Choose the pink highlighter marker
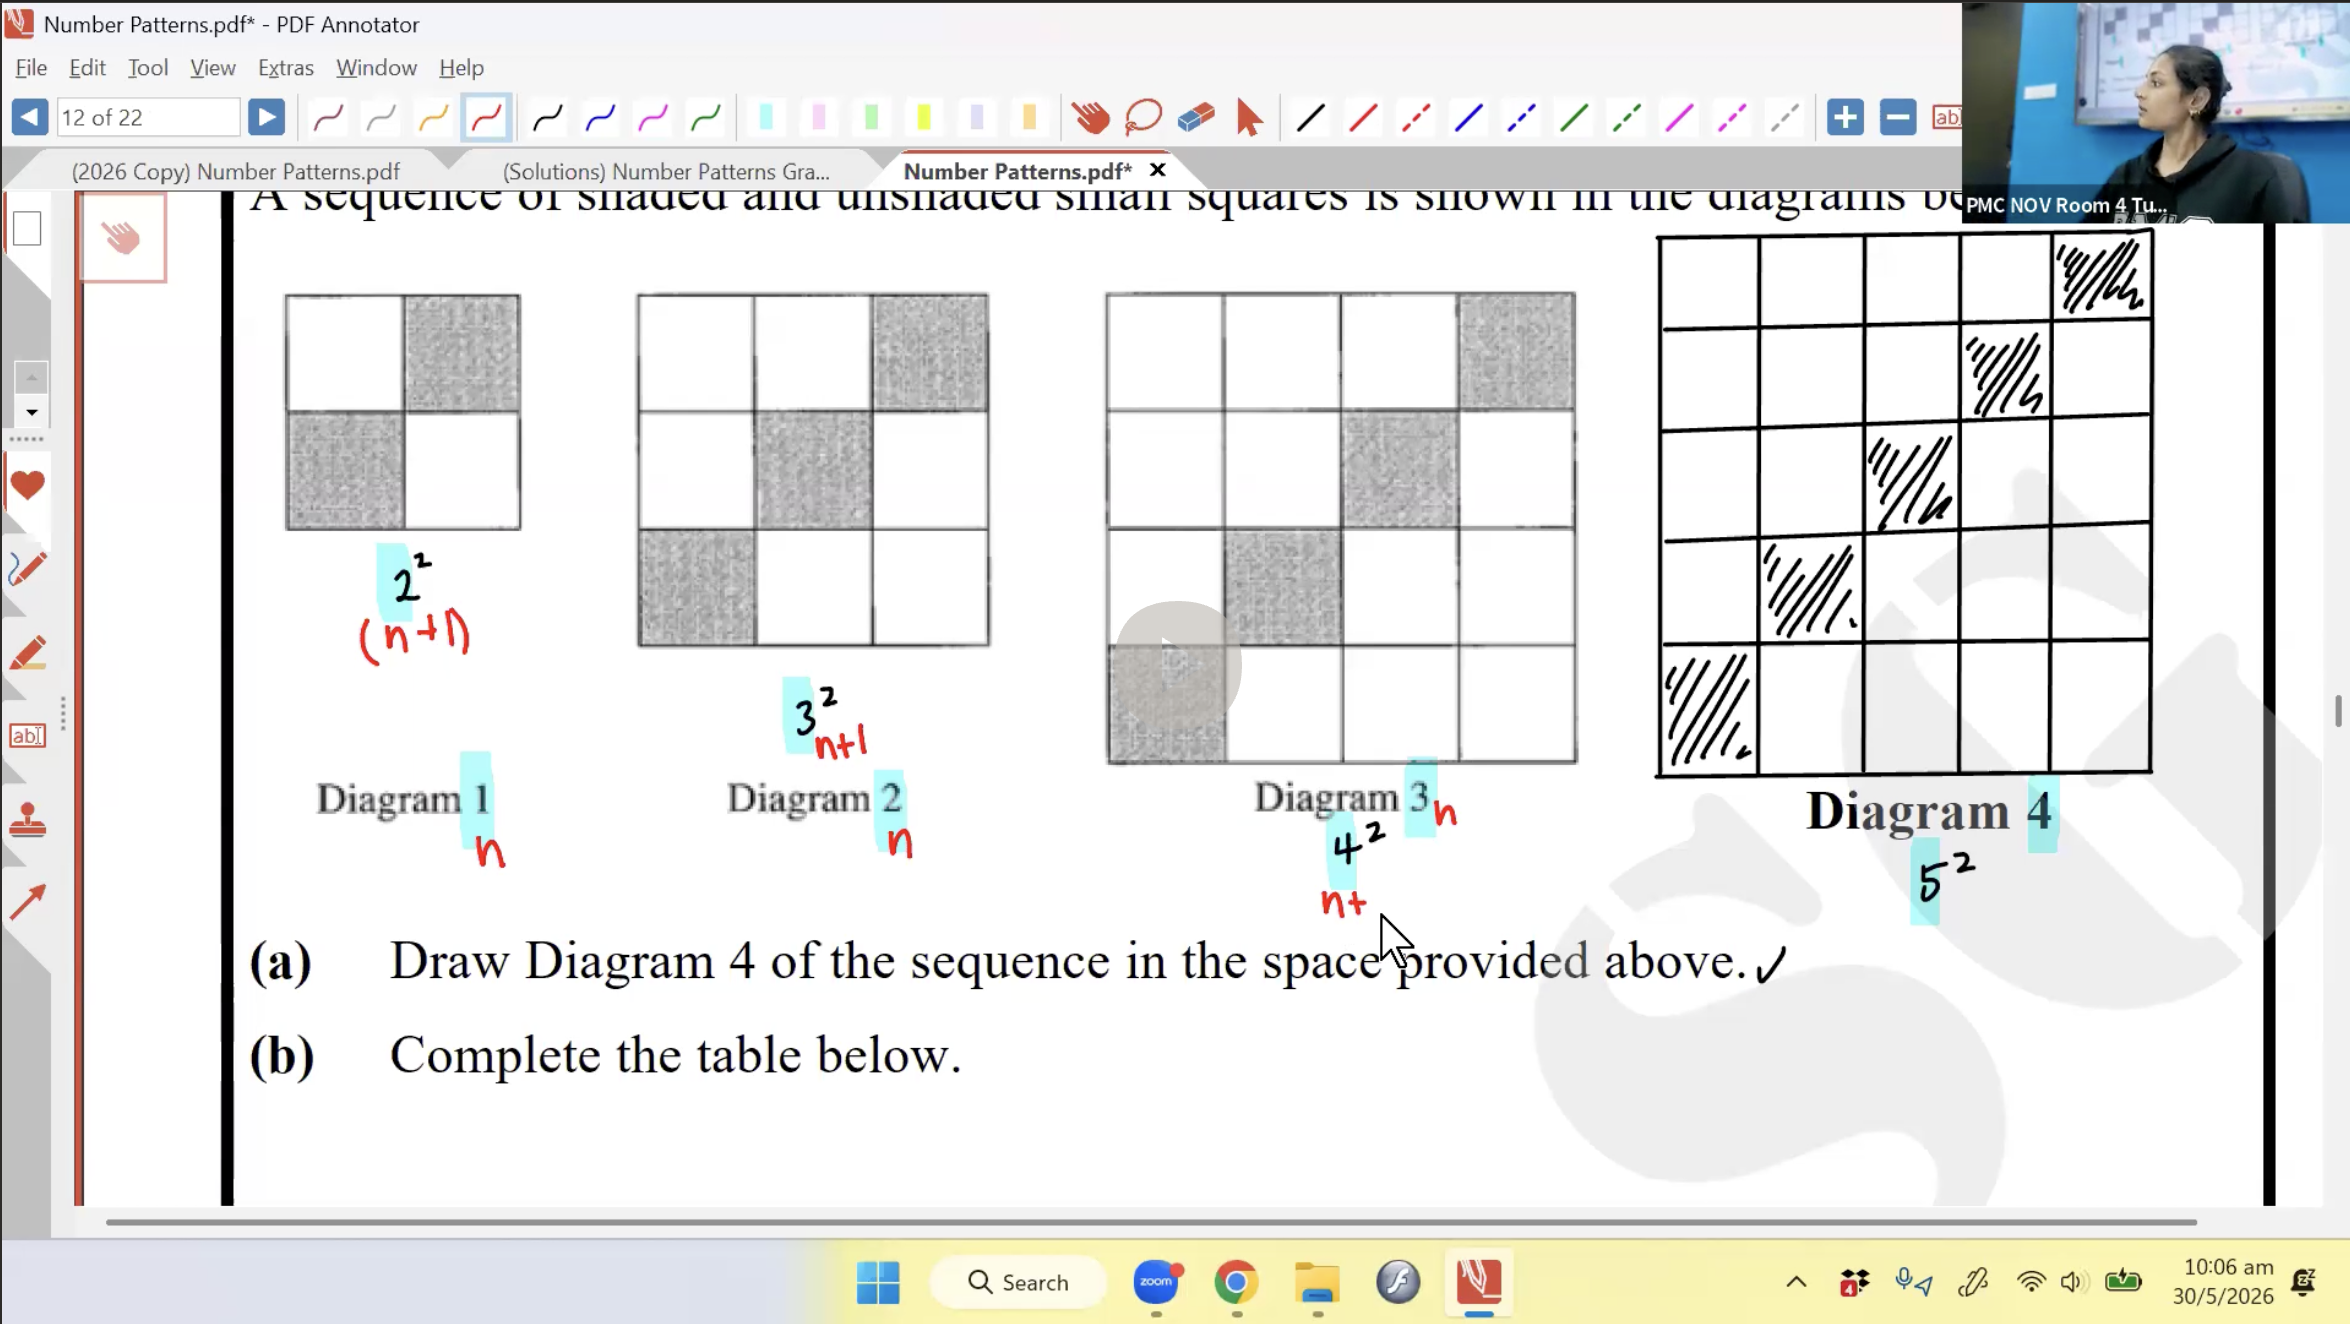This screenshot has width=2350, height=1324. click(819, 118)
